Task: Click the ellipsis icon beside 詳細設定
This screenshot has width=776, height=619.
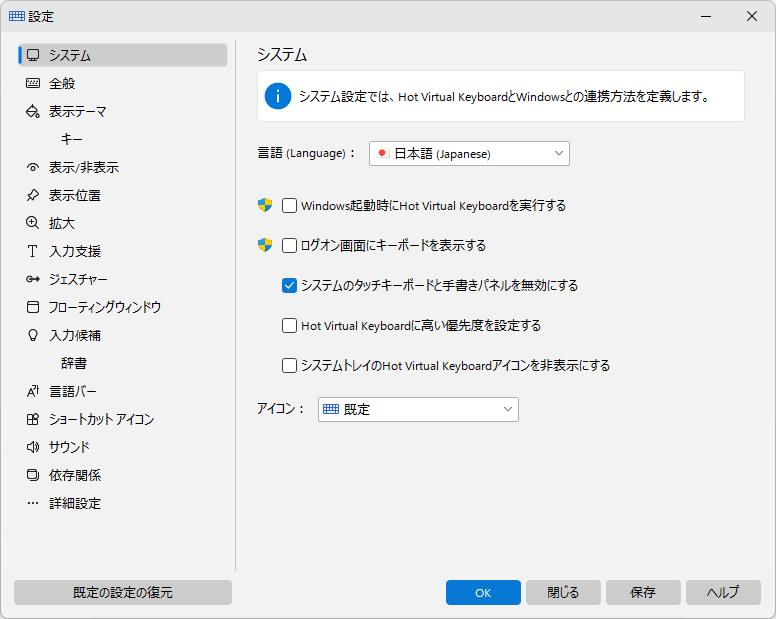Action: click(x=33, y=503)
